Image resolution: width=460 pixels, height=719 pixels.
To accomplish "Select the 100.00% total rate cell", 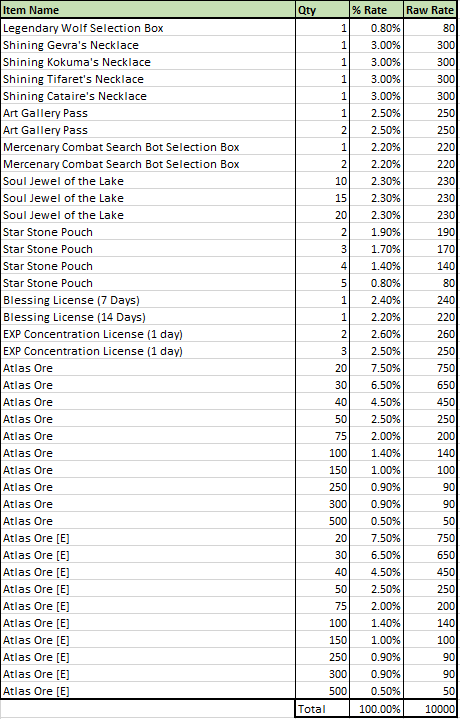I will [x=376, y=709].
